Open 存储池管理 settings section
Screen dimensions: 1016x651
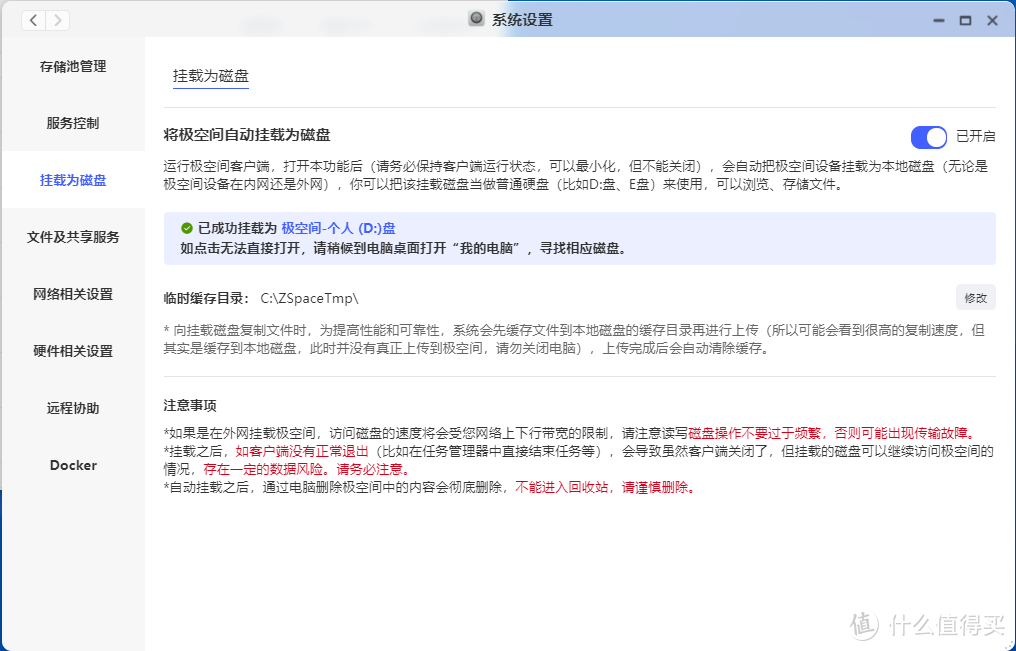pos(73,66)
